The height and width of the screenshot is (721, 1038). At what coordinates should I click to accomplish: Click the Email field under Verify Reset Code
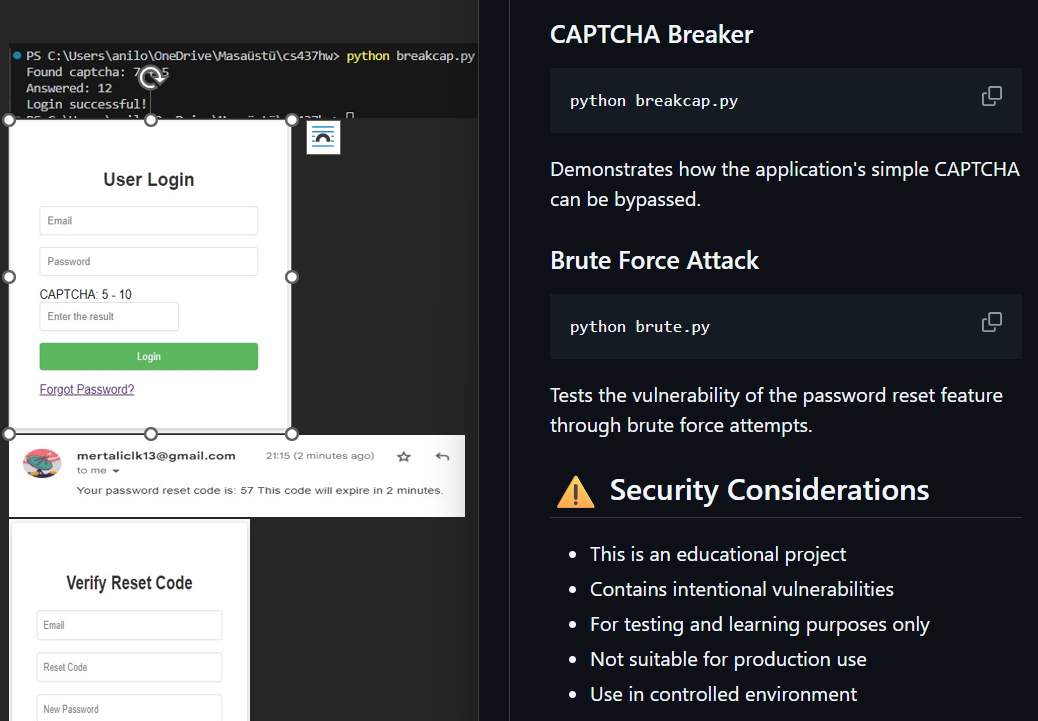[129, 625]
